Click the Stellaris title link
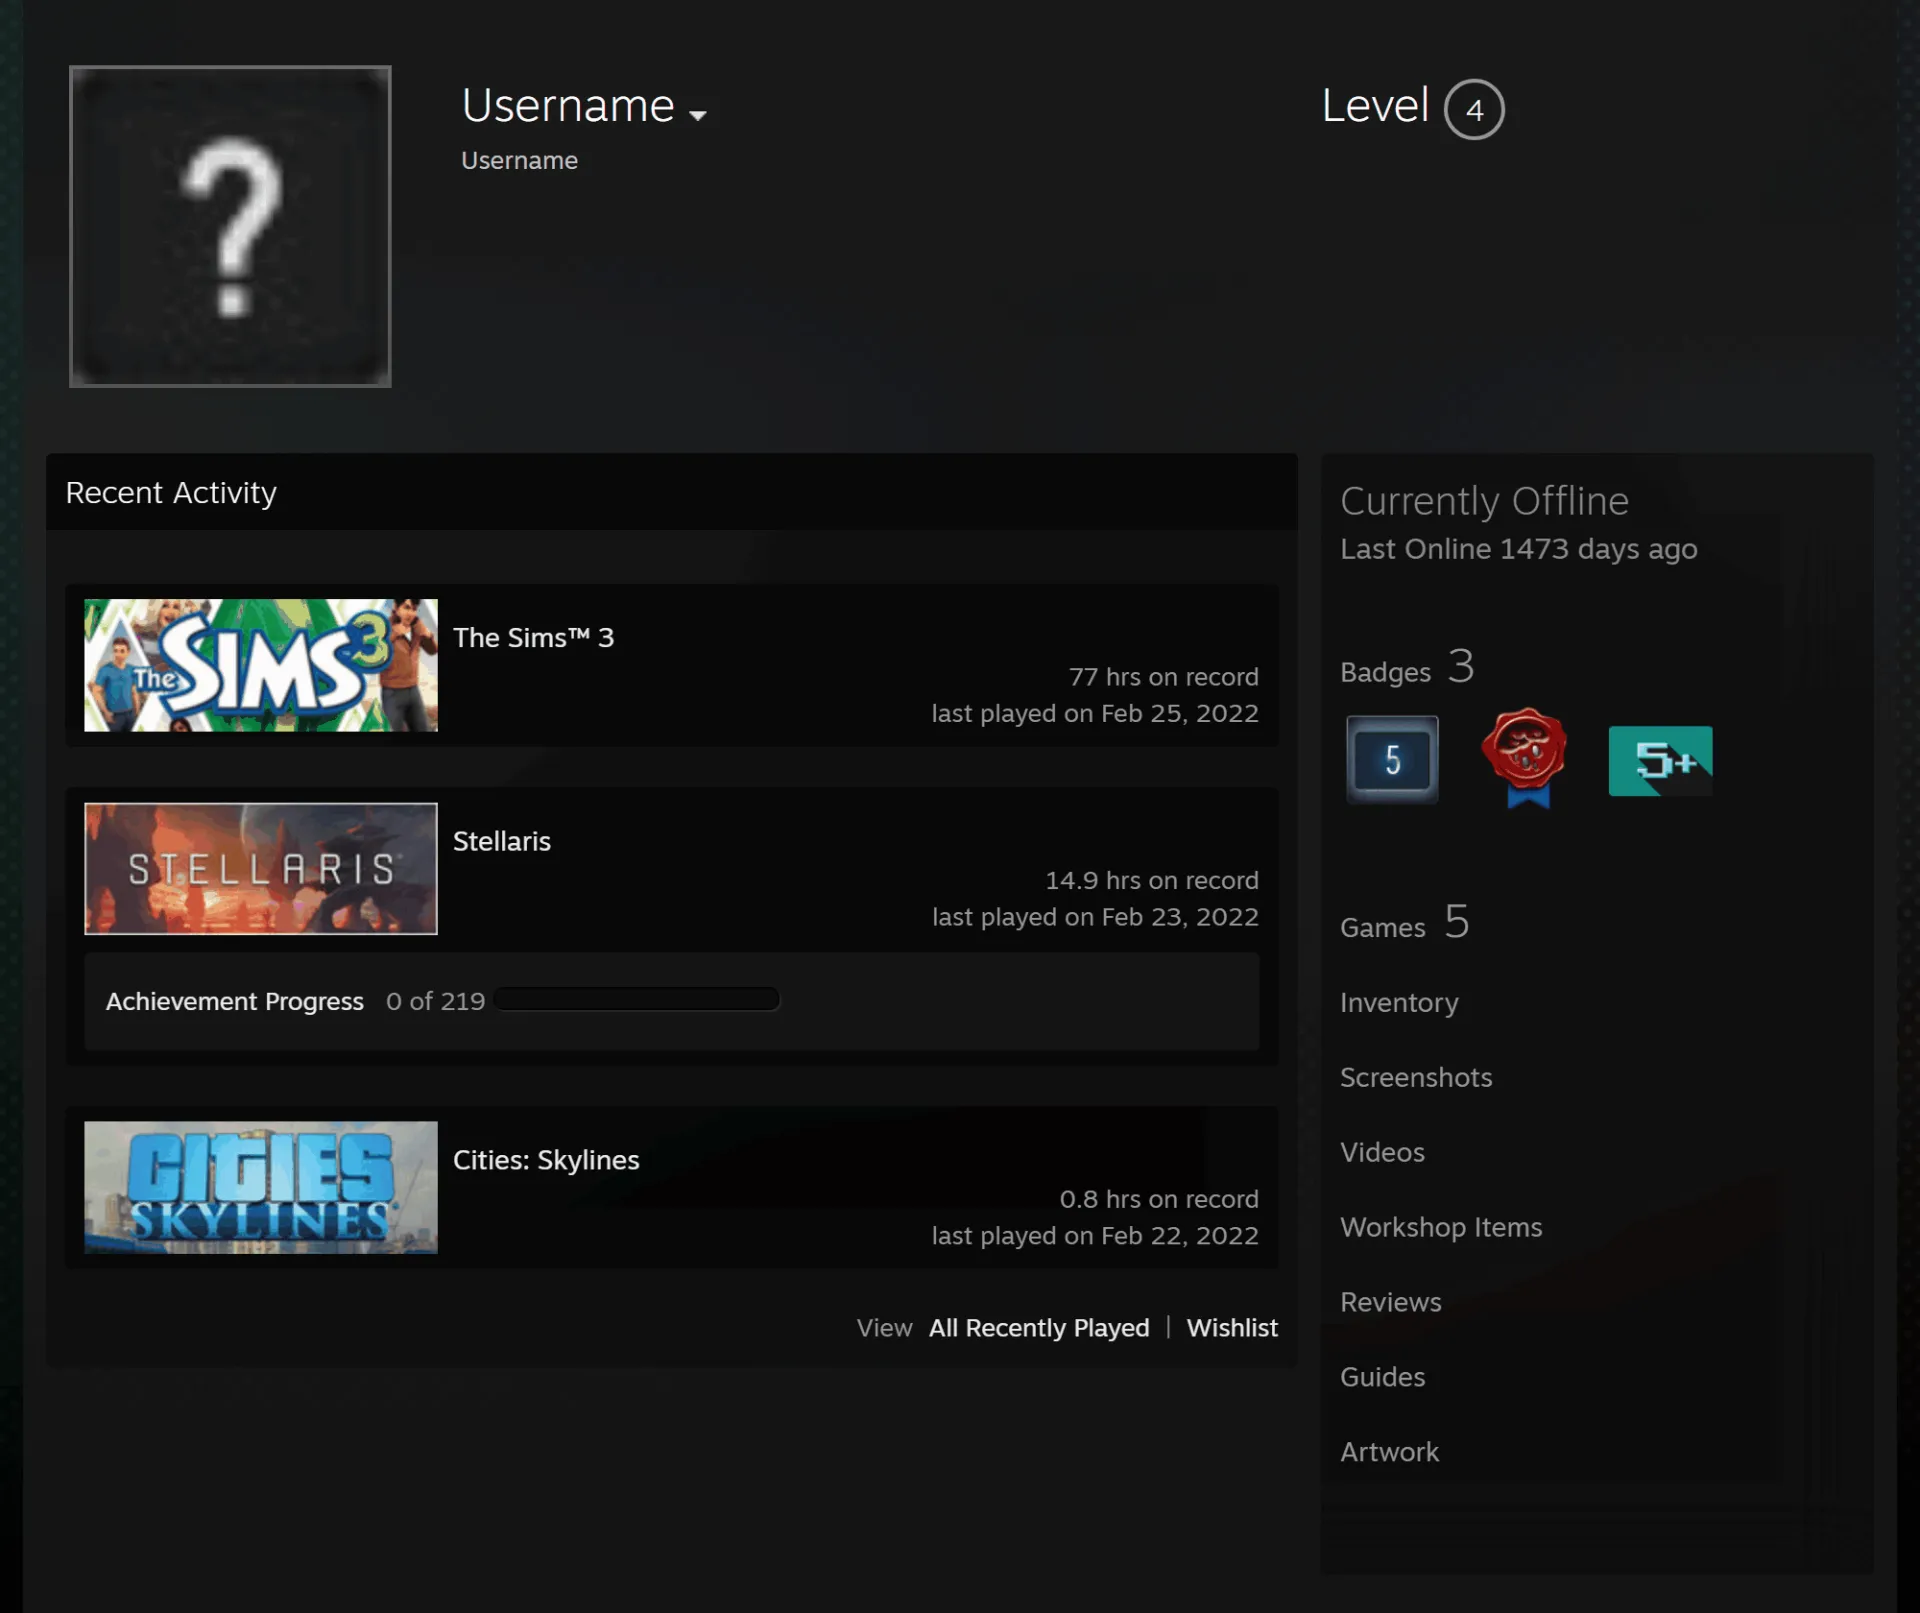Image resolution: width=1920 pixels, height=1613 pixels. (502, 841)
